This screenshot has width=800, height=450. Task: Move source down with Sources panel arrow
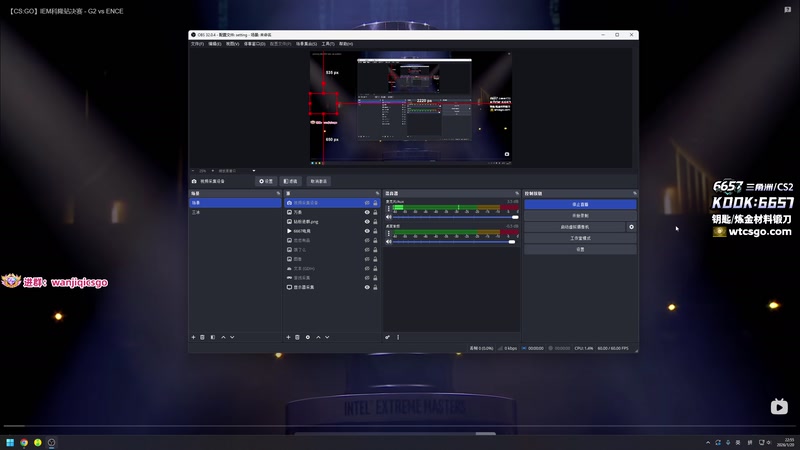[x=327, y=337]
